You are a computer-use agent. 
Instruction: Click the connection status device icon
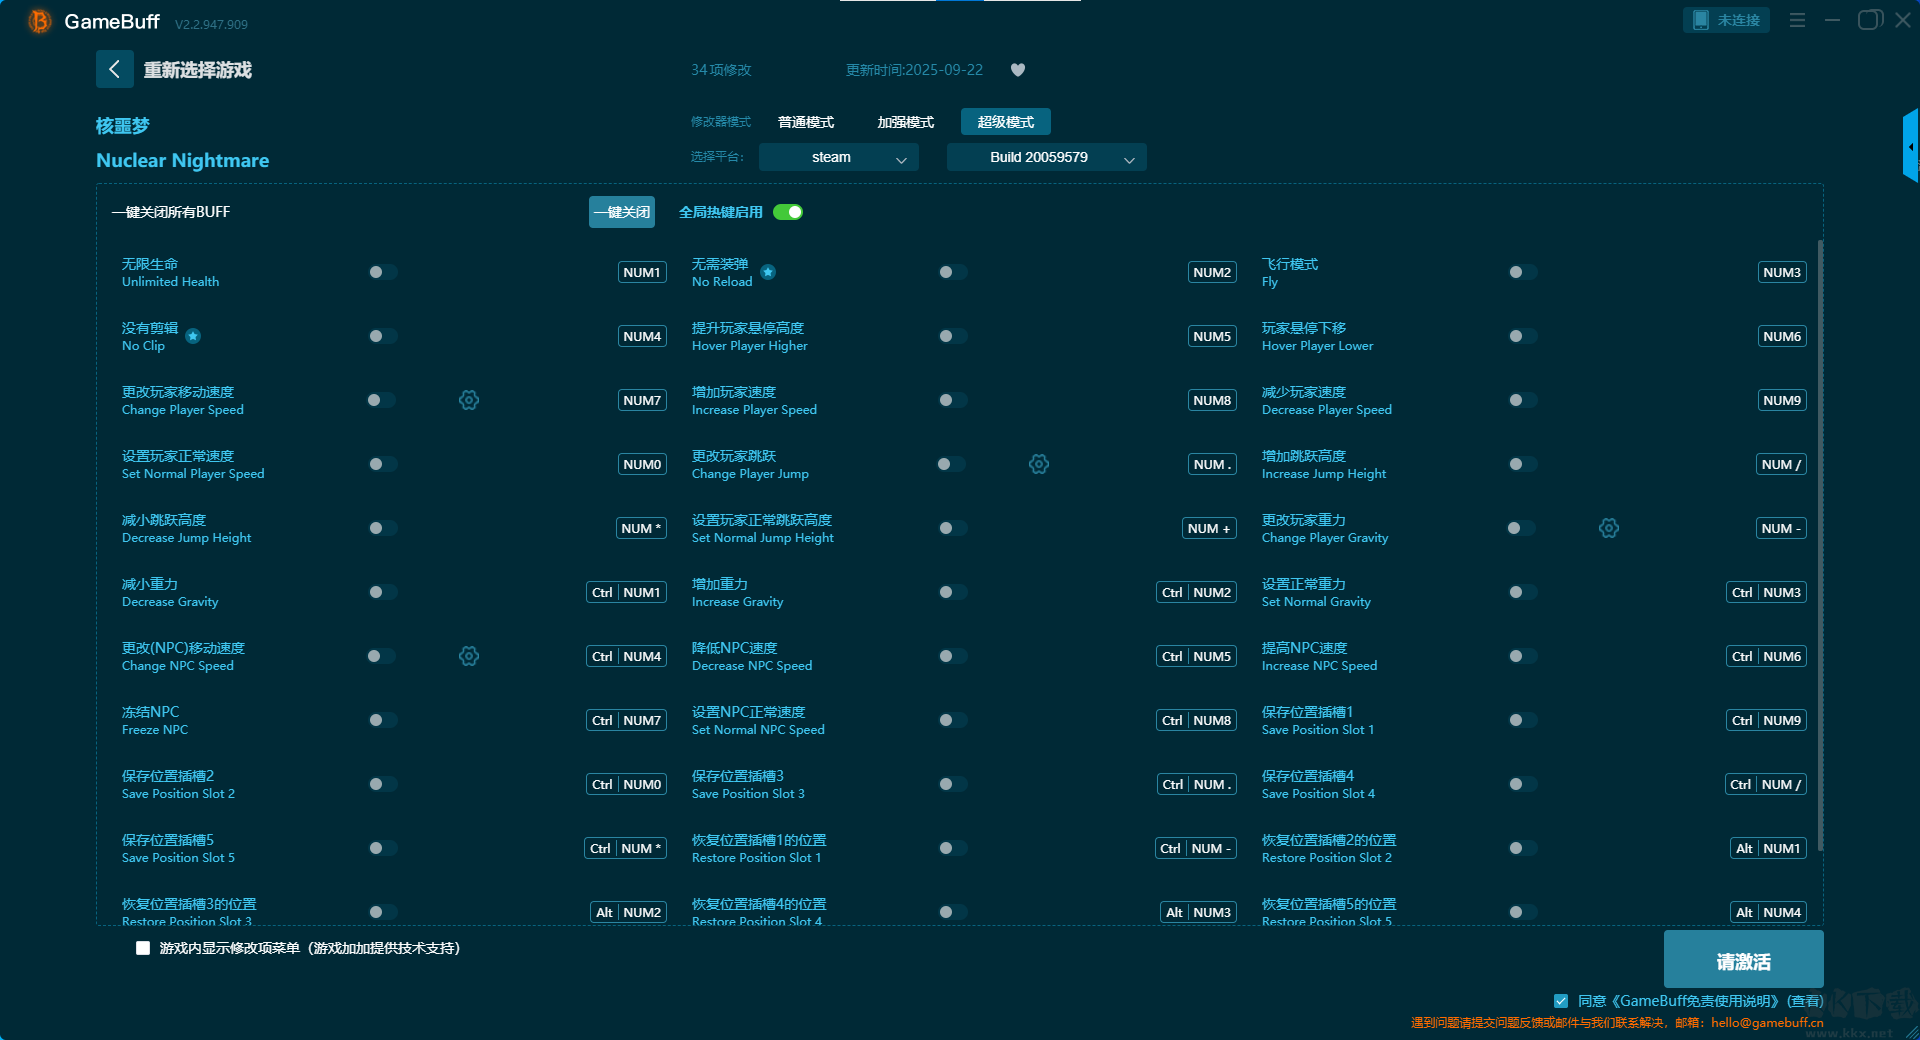coord(1700,20)
